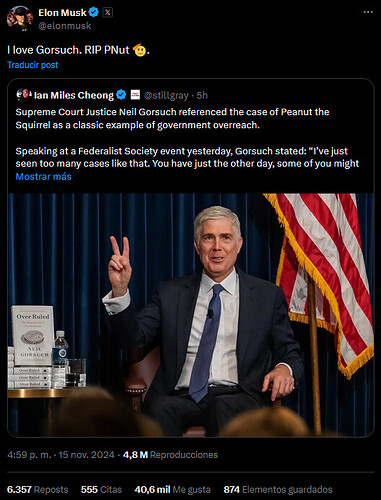The height and width of the screenshot is (500, 381).
Task: Open the @stillgray handle
Action: pyautogui.click(x=166, y=95)
